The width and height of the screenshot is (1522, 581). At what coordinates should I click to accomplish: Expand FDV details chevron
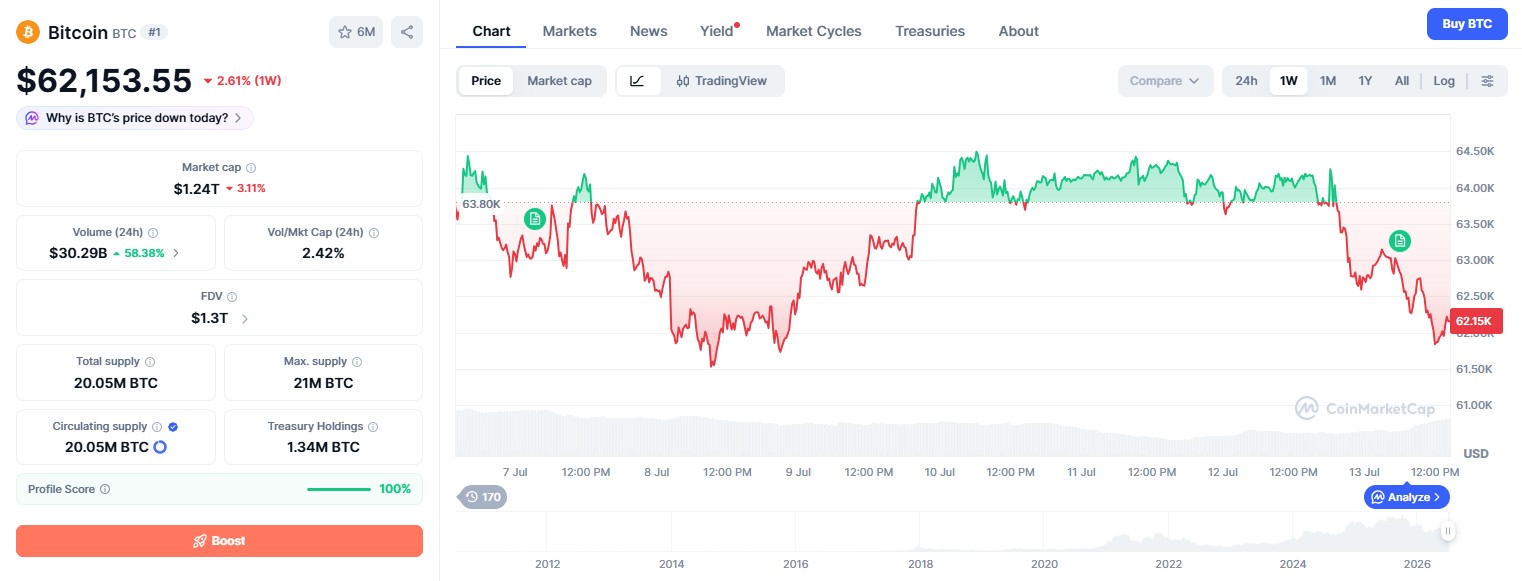point(245,319)
